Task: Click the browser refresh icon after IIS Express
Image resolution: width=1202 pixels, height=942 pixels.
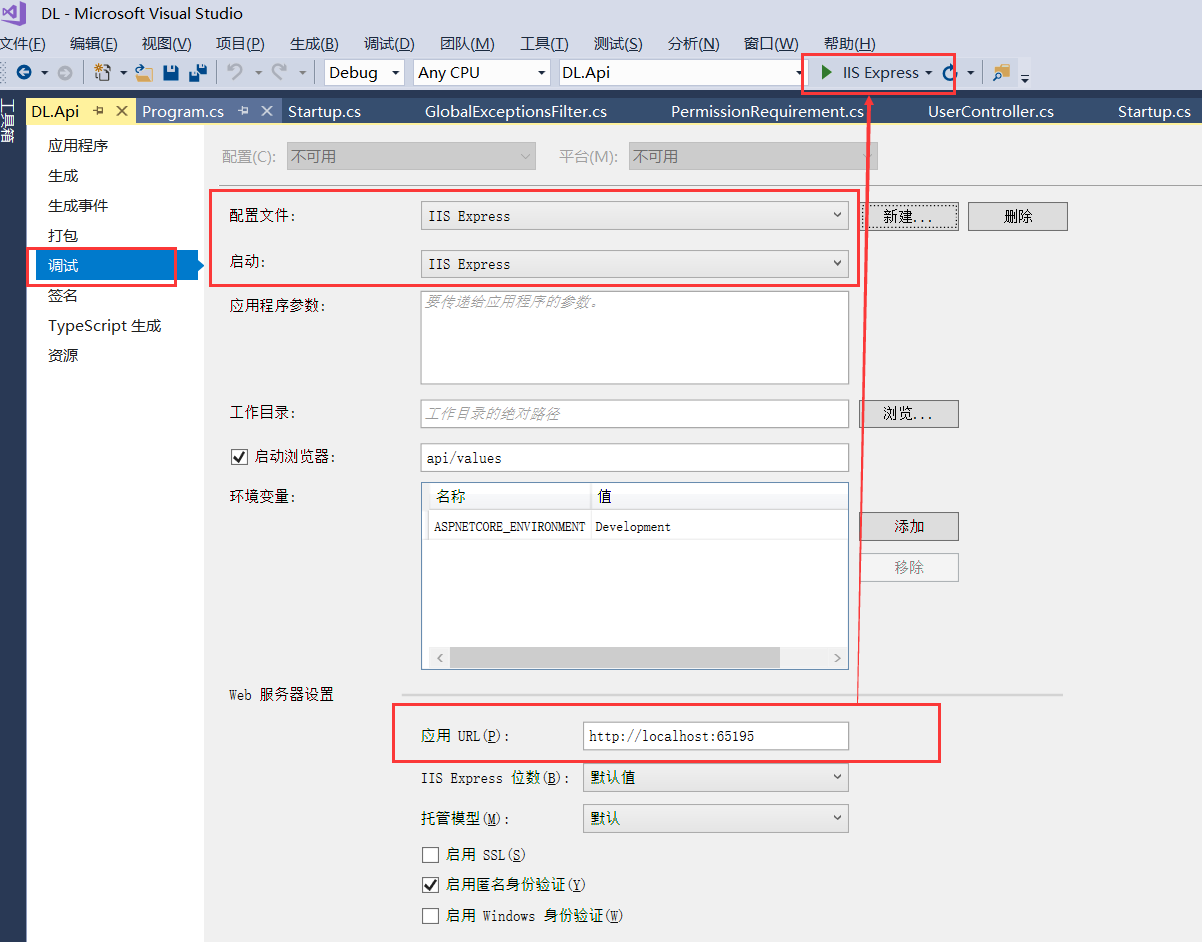Action: pyautogui.click(x=949, y=73)
